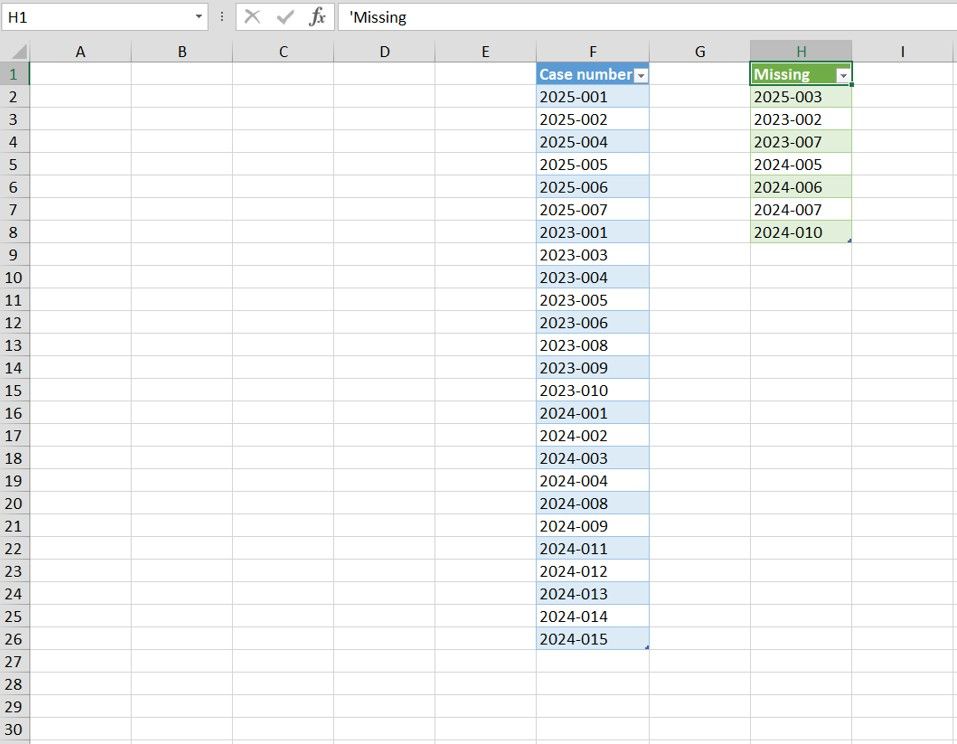957x744 pixels.
Task: Click cell containing 2025-006
Action: pyautogui.click(x=593, y=187)
